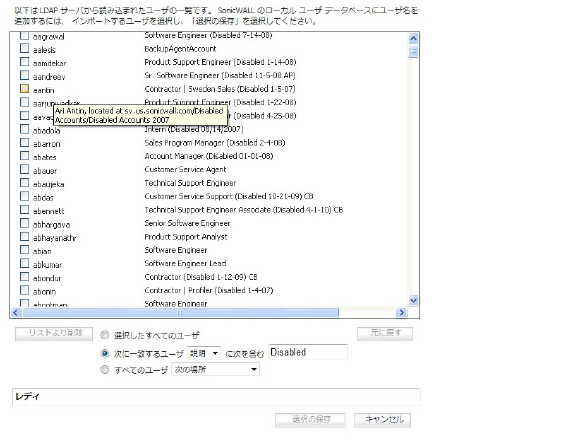
Task: Click the 元に戻す button
Action: (385, 333)
